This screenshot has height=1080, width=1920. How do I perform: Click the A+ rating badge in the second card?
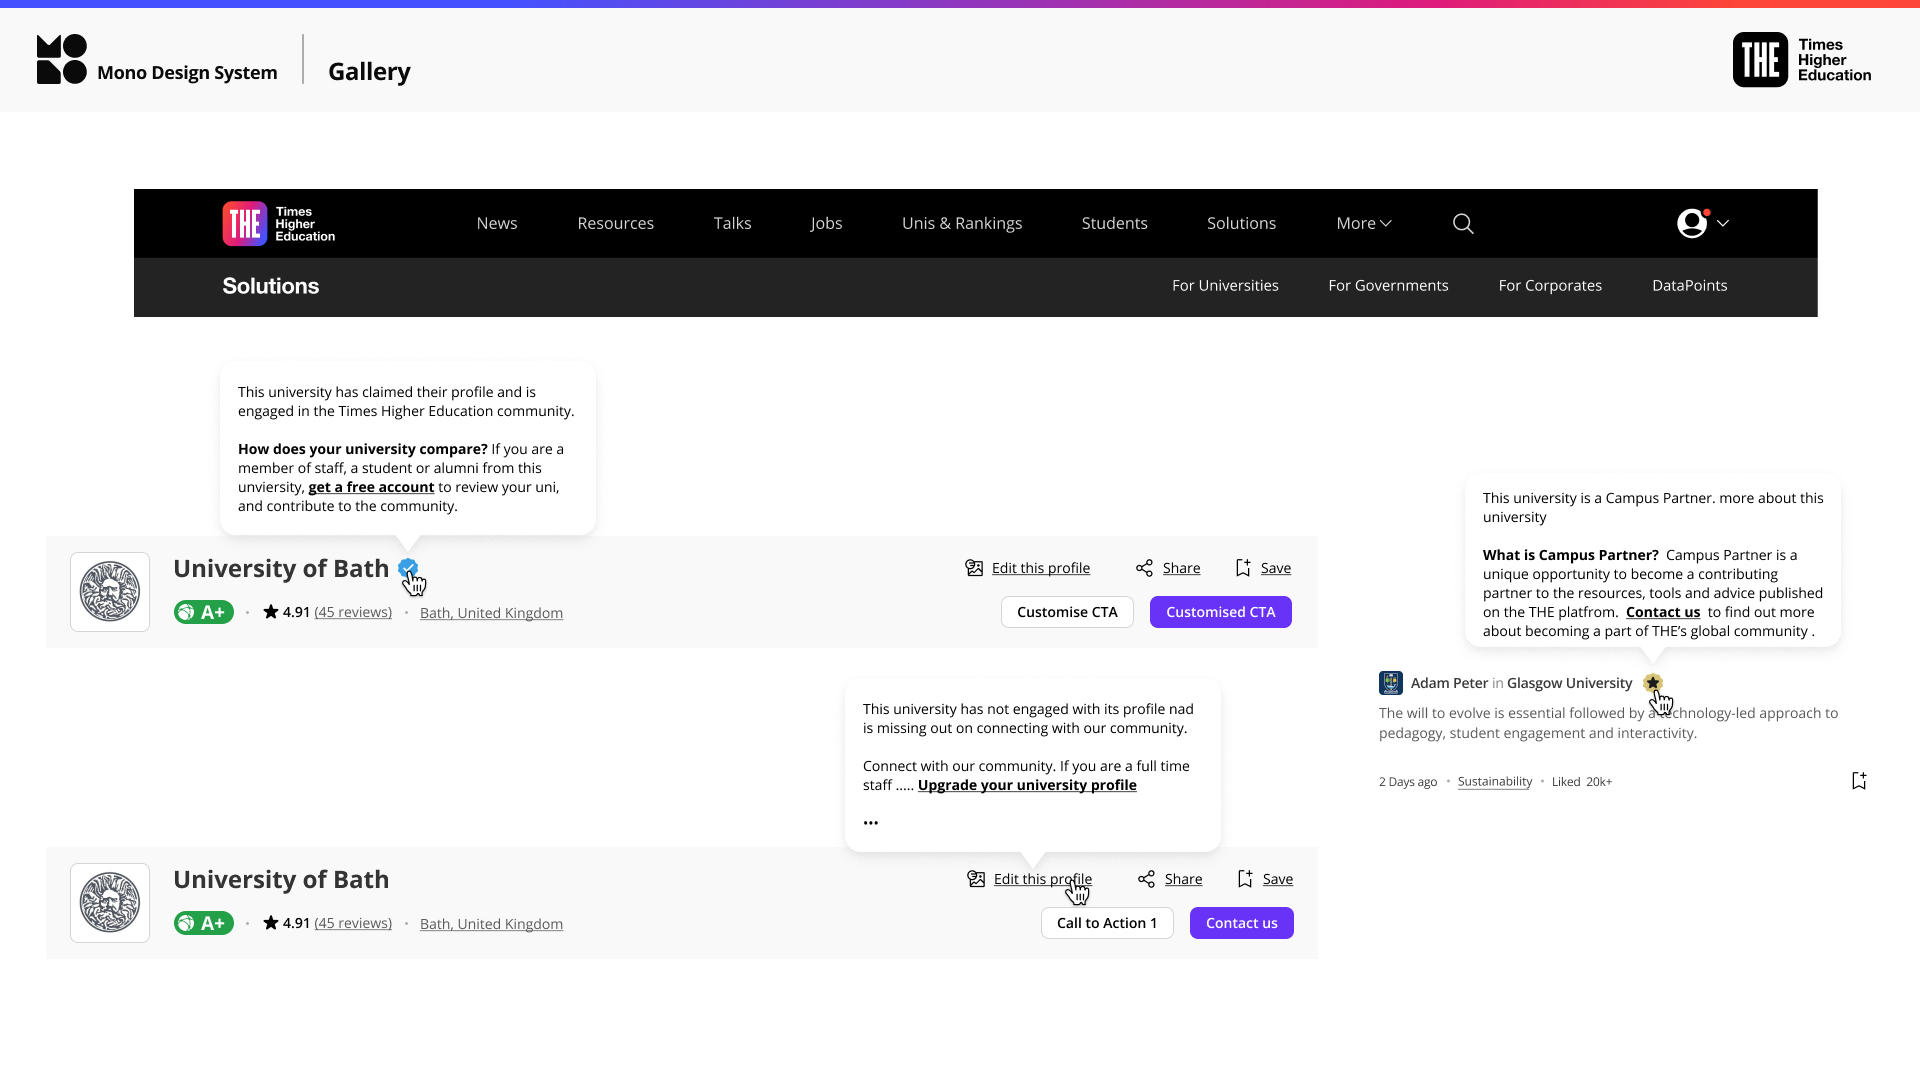203,923
